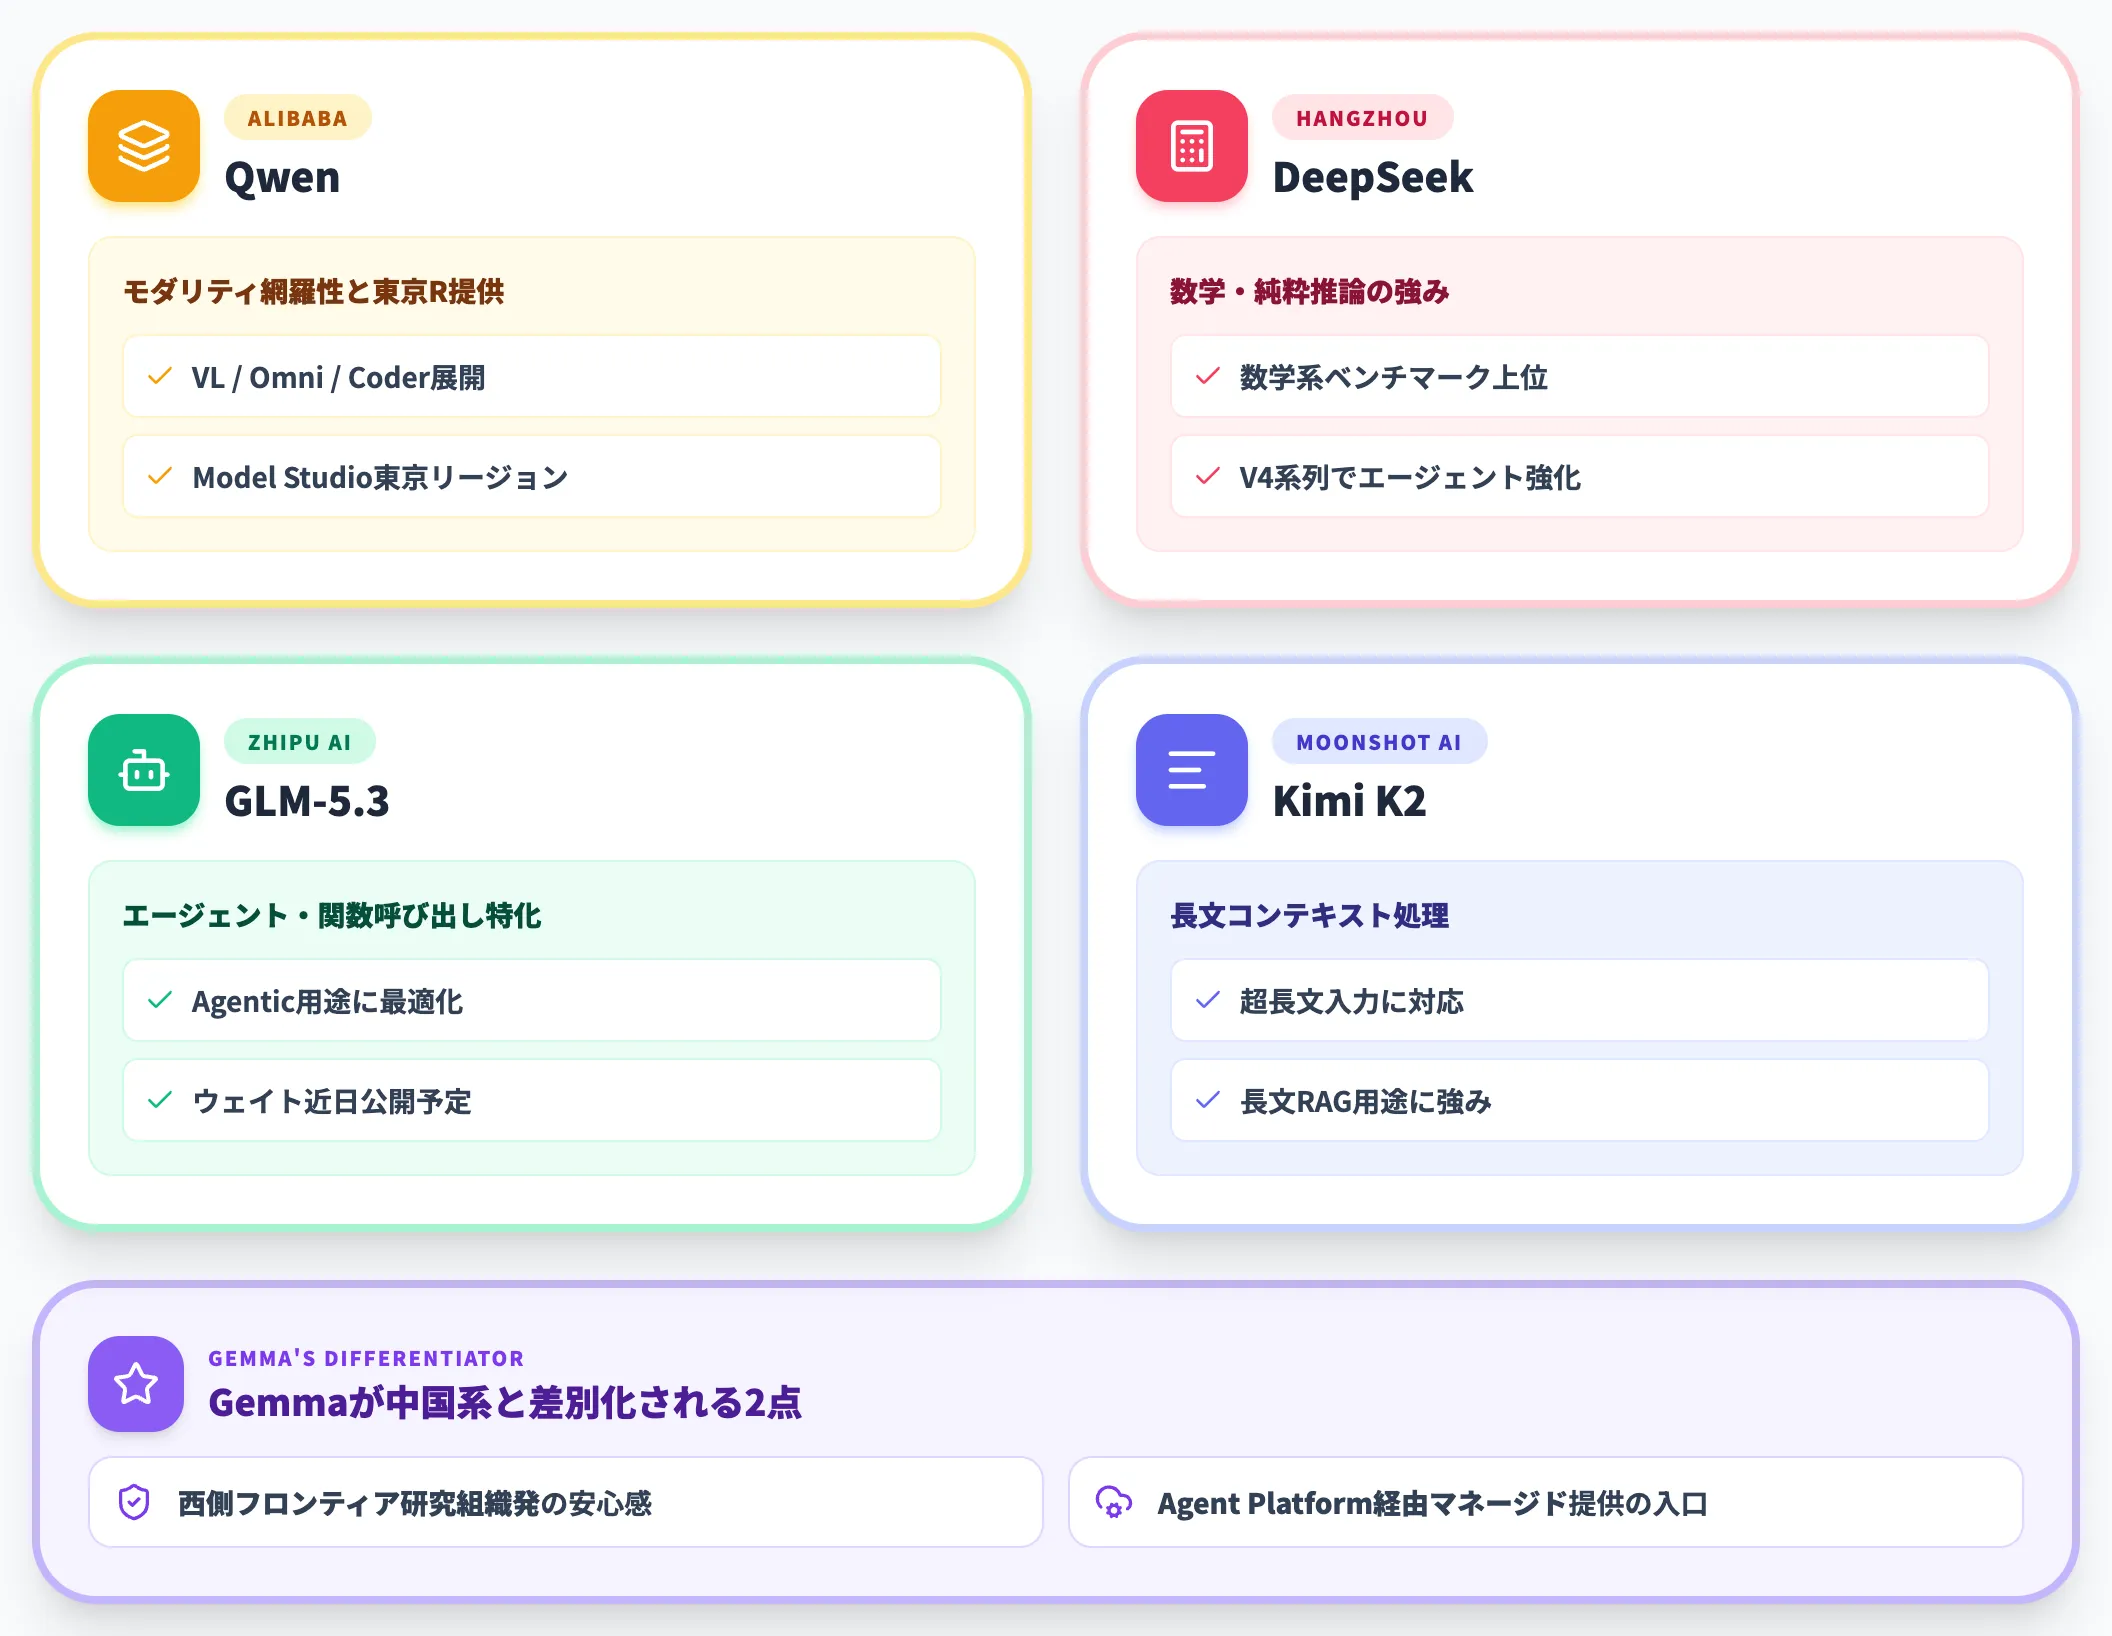
Task: Click text VL / Omni / Coder展開
Action: (338, 378)
